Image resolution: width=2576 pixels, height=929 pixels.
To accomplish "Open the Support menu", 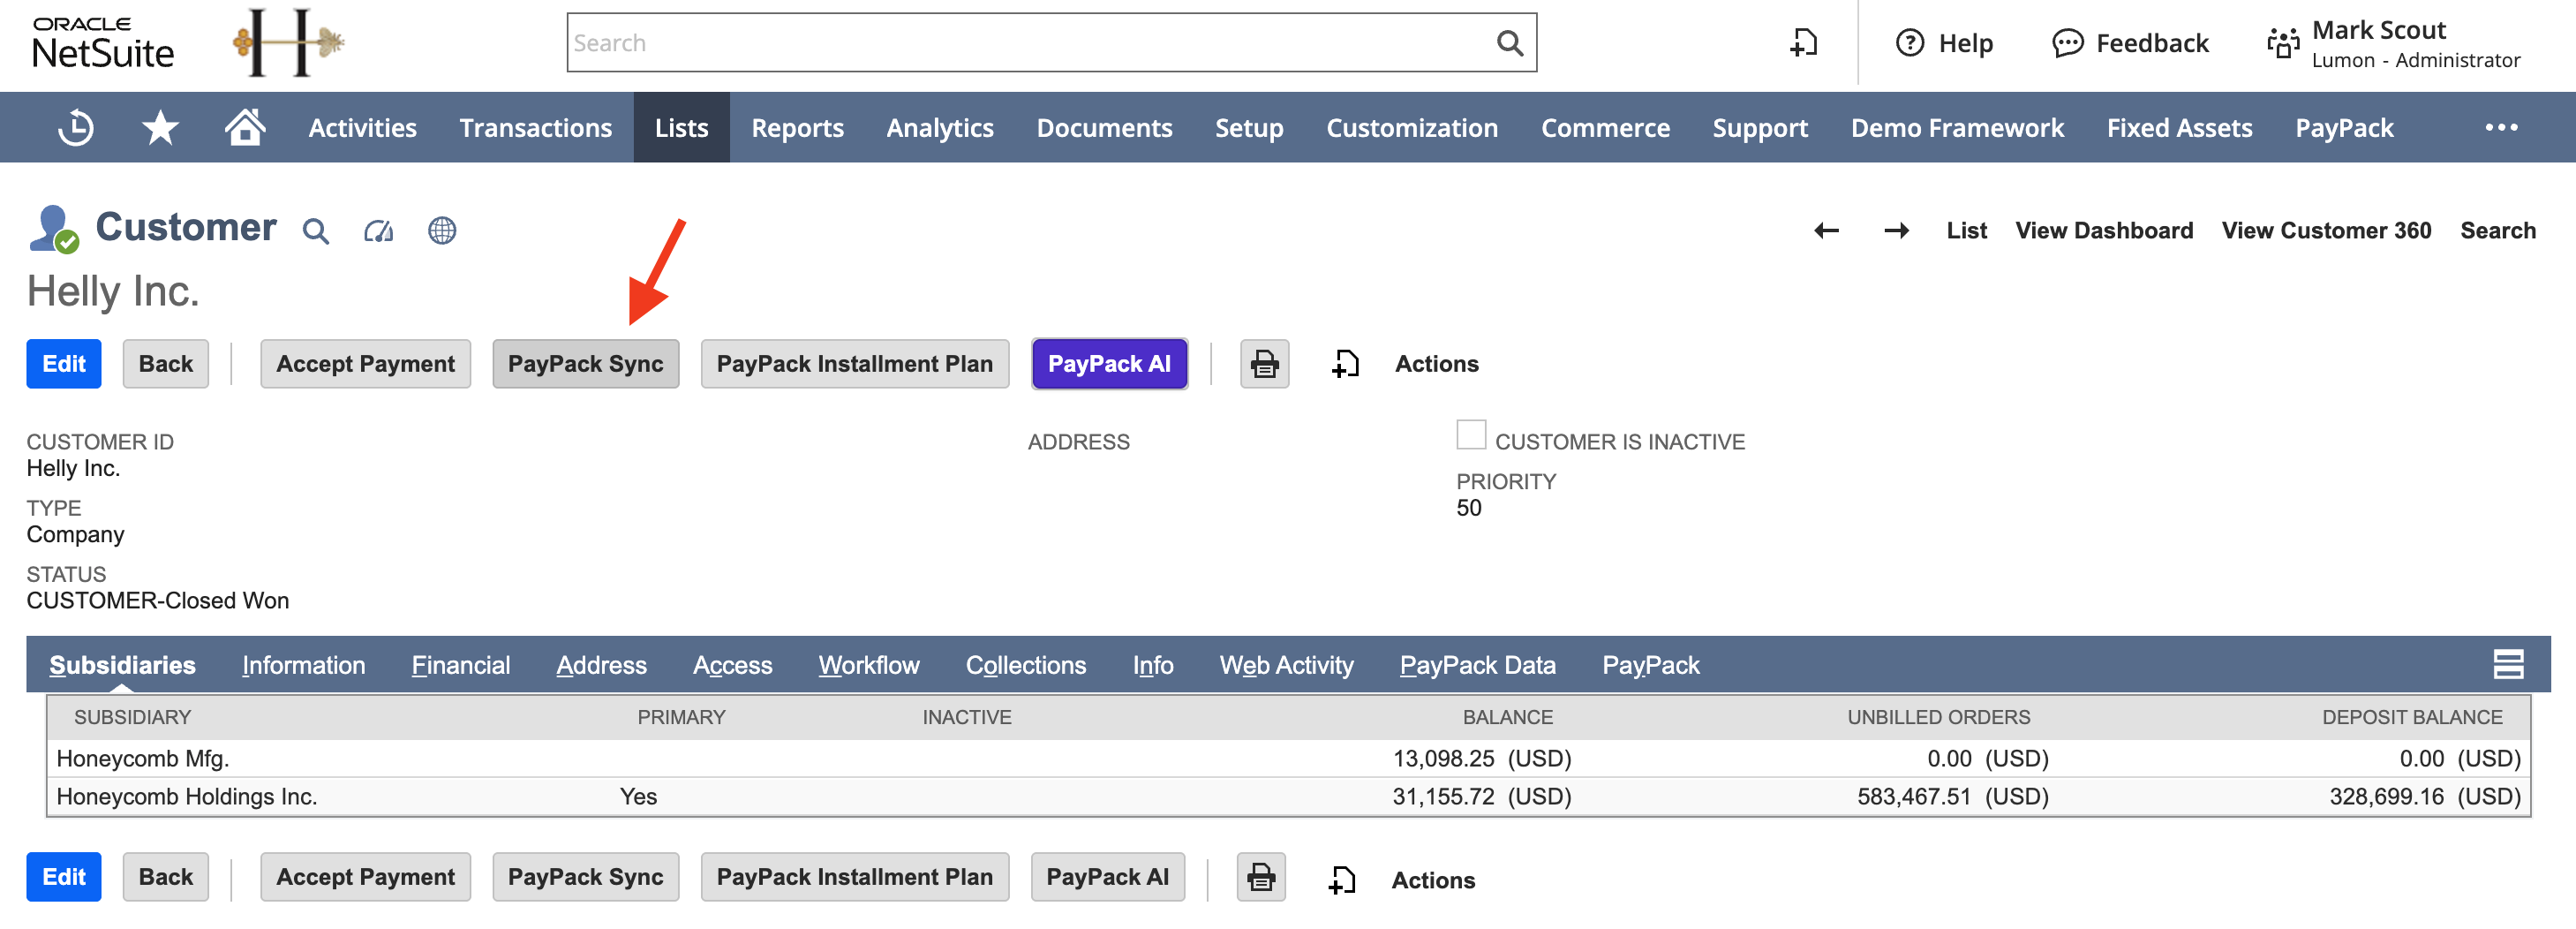I will pyautogui.click(x=1760, y=128).
